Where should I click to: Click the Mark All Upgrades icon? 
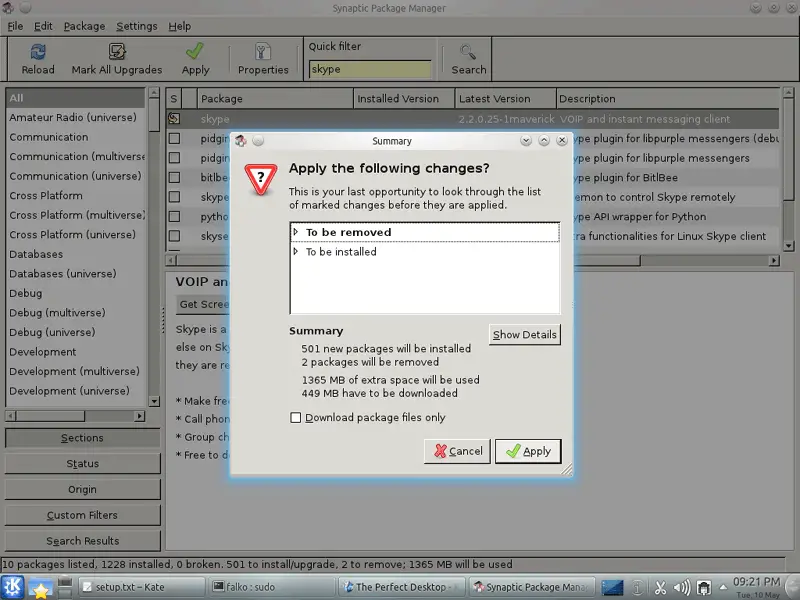pyautogui.click(x=117, y=52)
